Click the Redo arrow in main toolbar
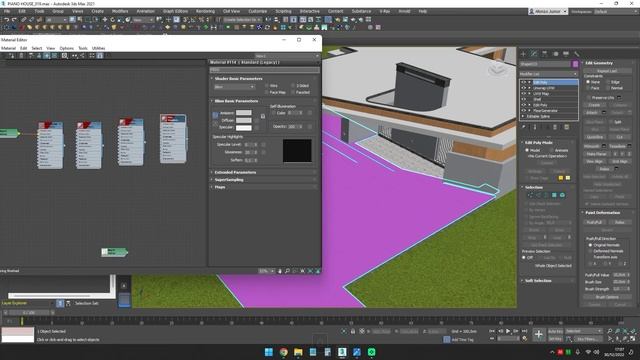The height and width of the screenshot is (360, 640). 14,20
